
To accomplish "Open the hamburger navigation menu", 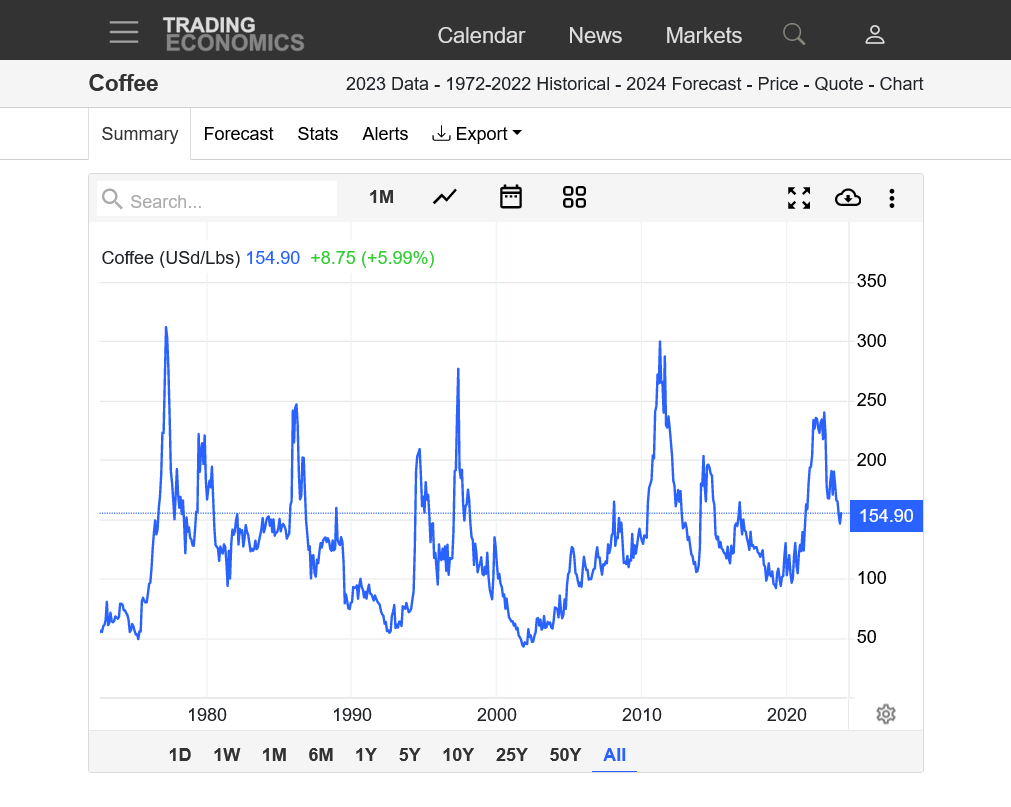I will [124, 33].
